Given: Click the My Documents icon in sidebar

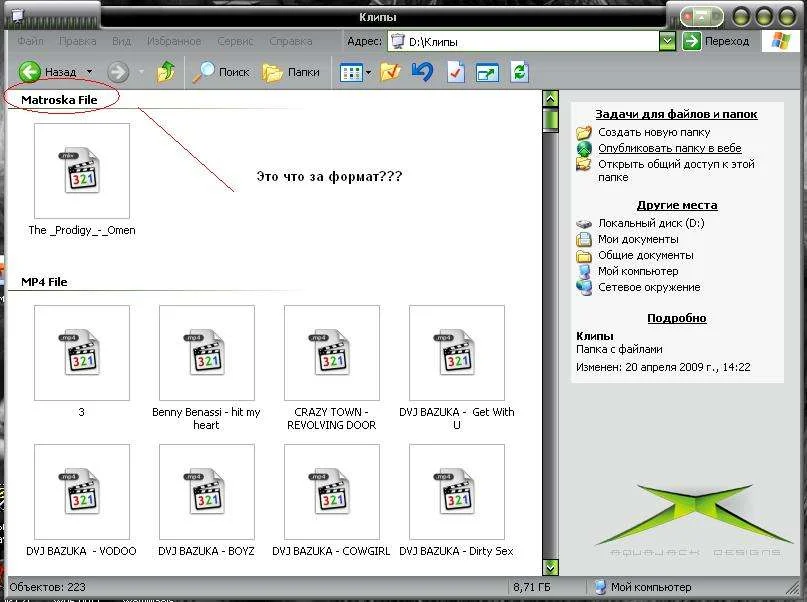Looking at the screenshot, I should (x=584, y=239).
